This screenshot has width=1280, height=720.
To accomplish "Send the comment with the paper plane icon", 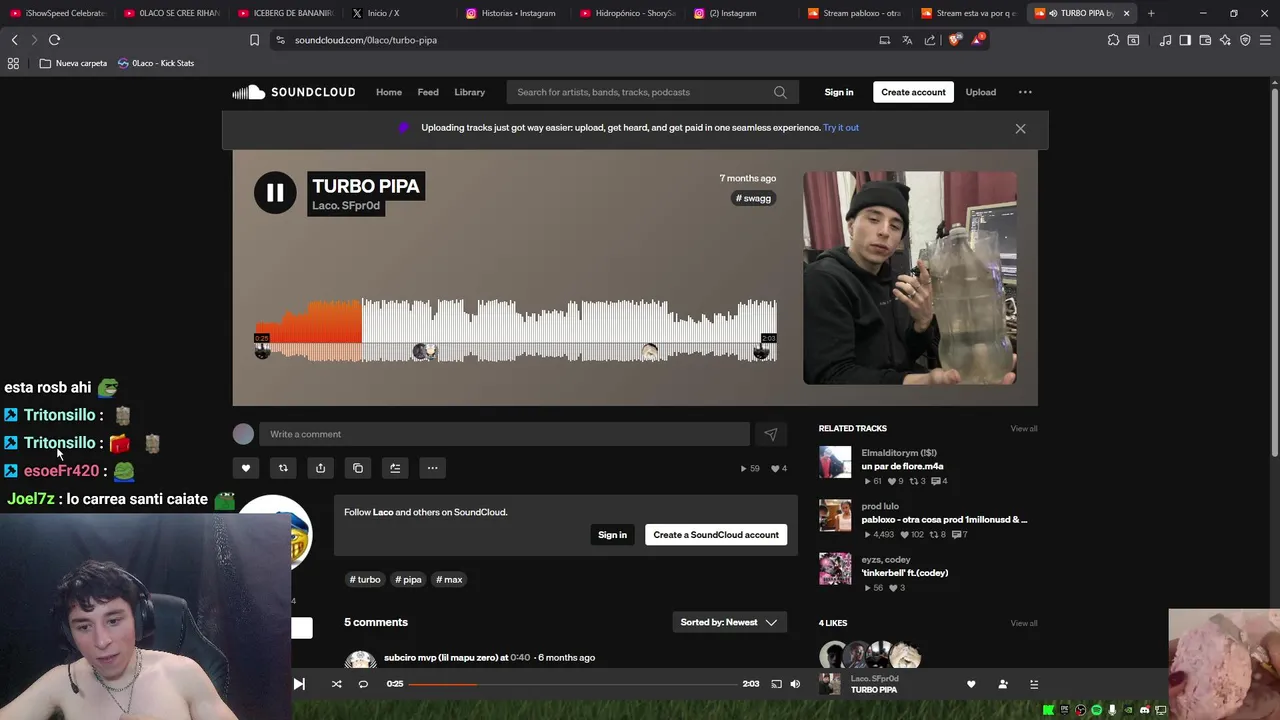I will pyautogui.click(x=770, y=434).
